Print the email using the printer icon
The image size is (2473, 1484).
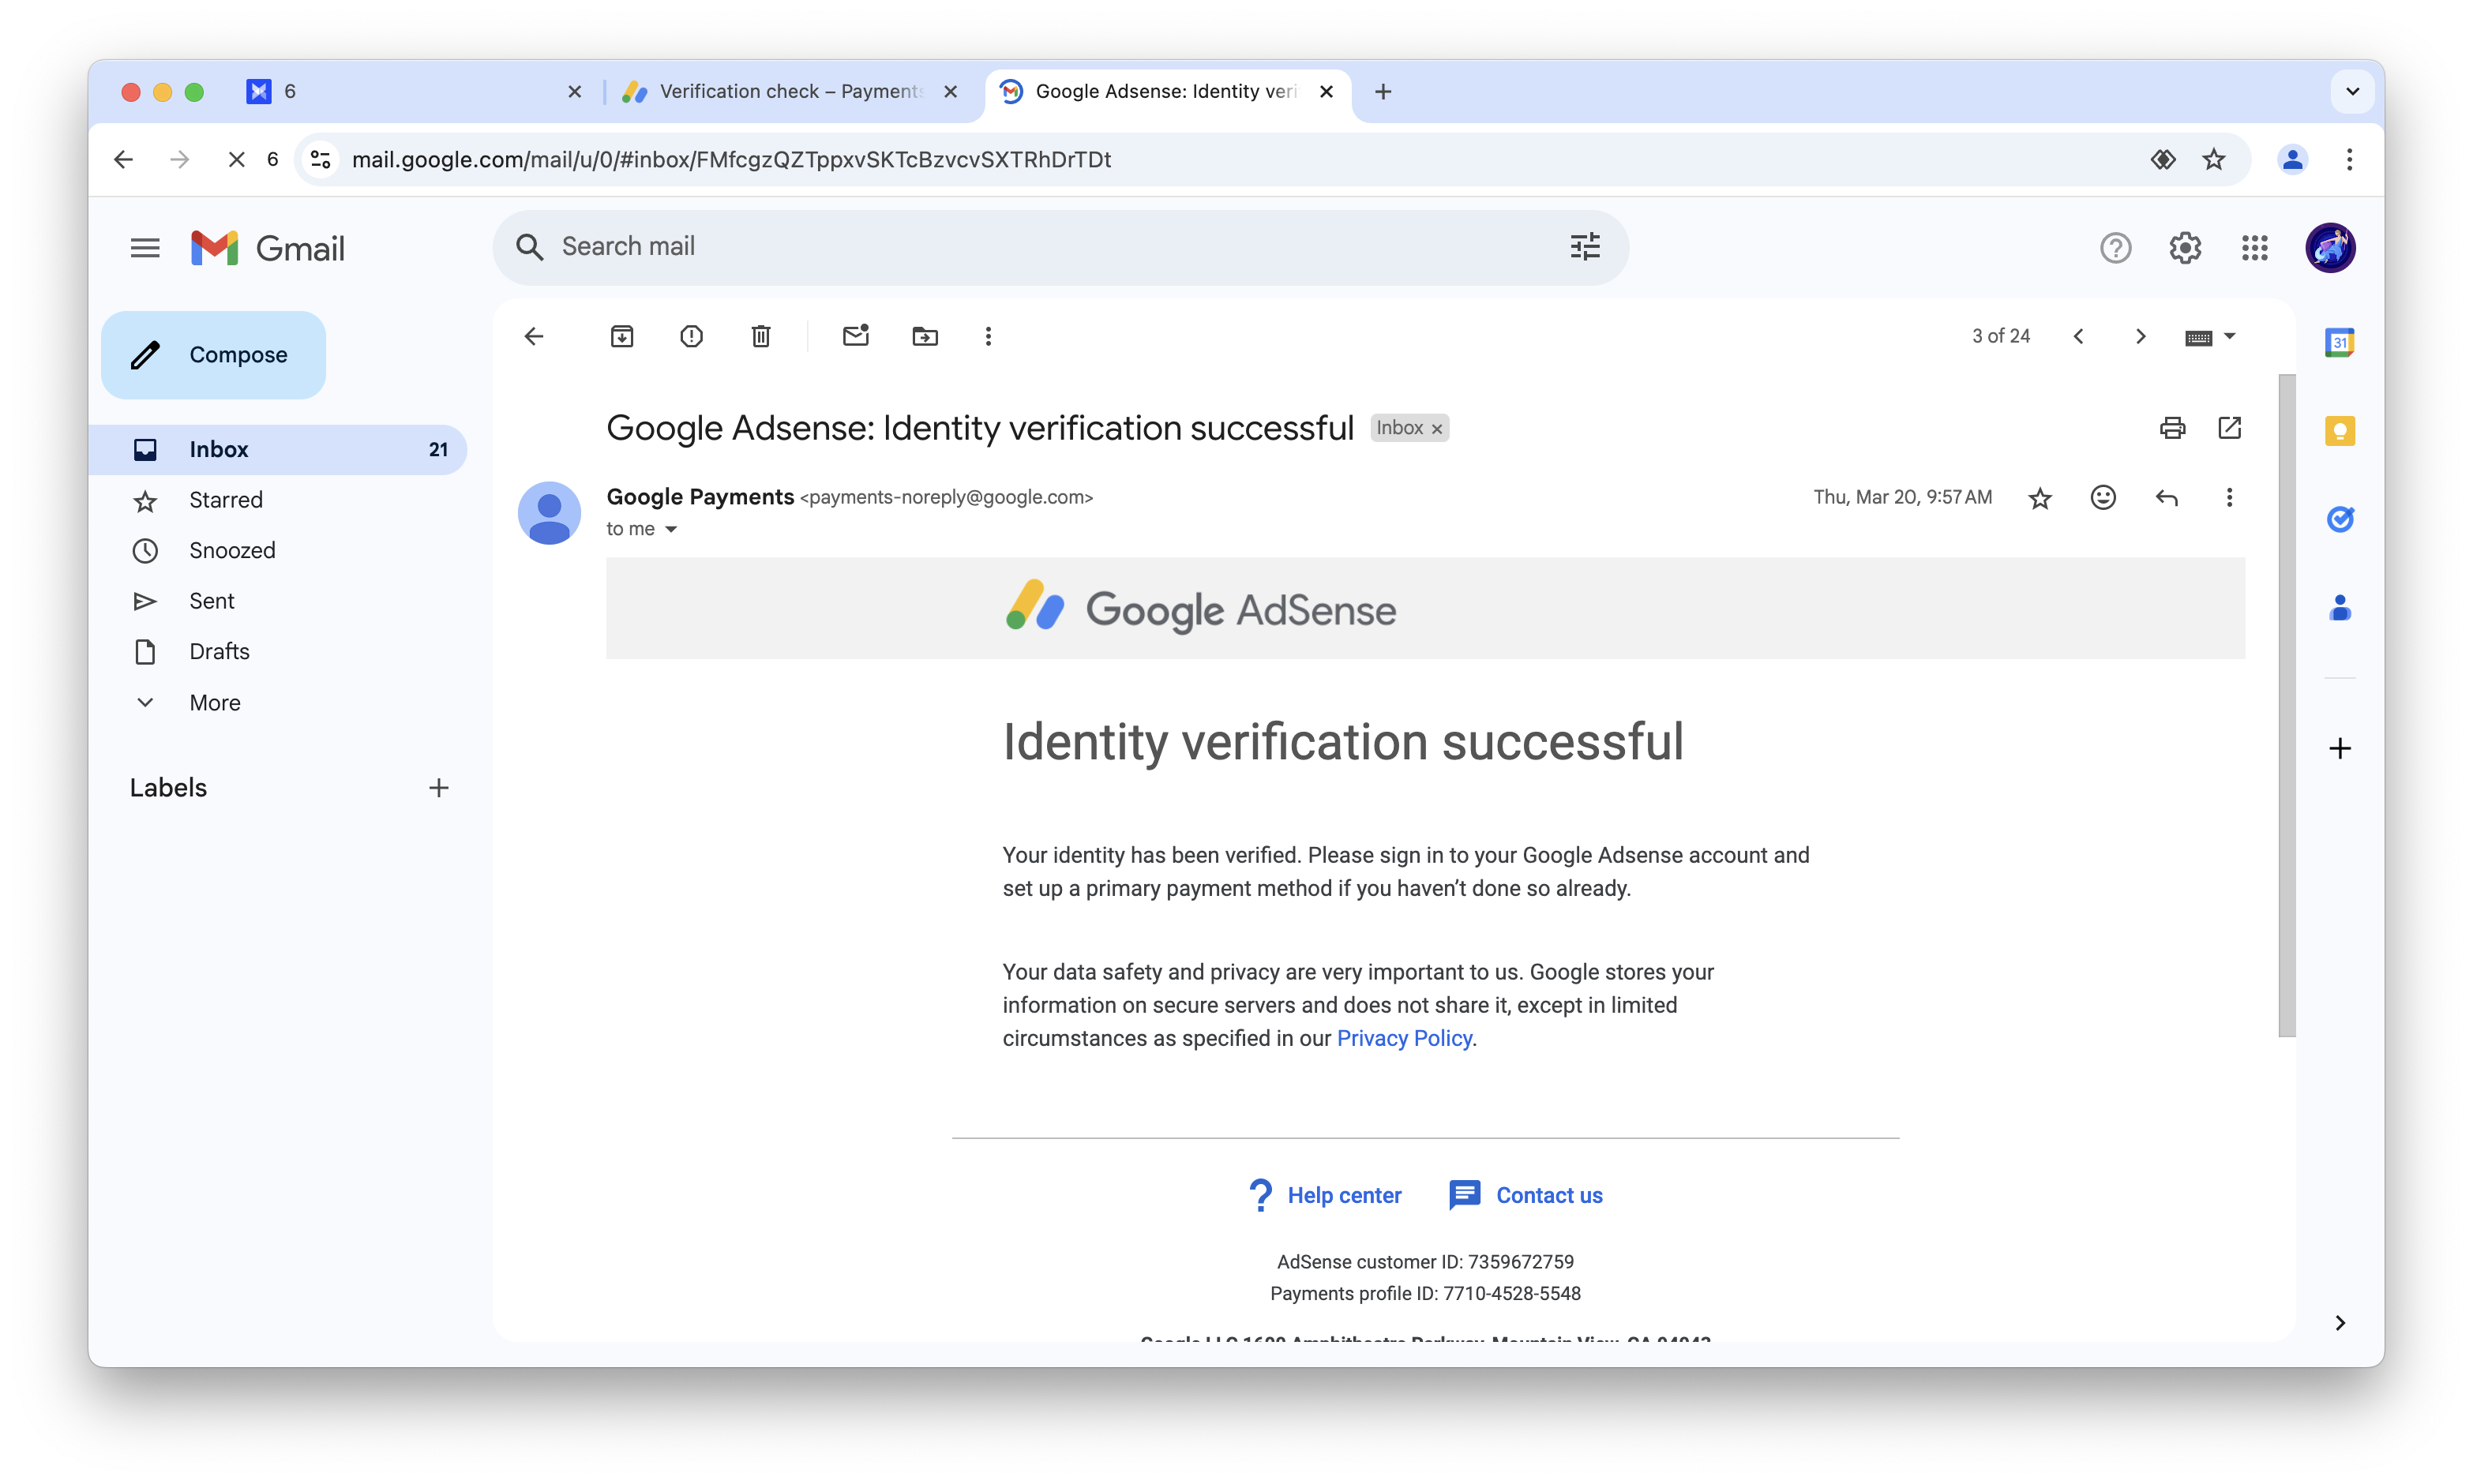pos(2172,428)
